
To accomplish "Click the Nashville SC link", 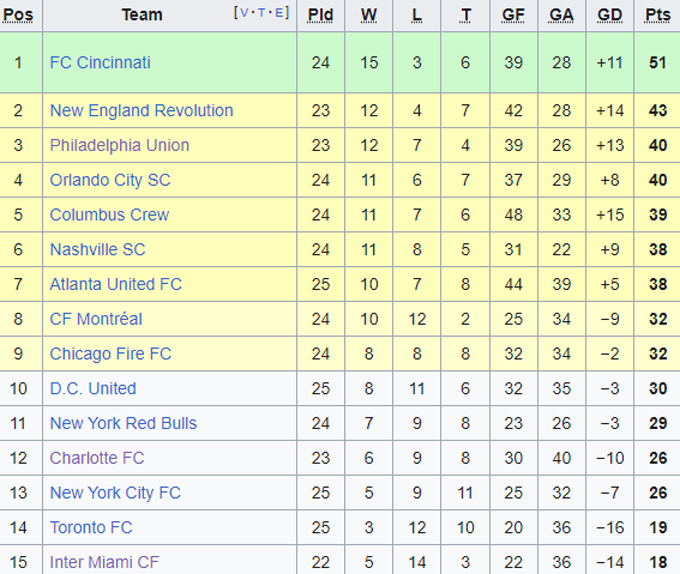I will click(97, 250).
